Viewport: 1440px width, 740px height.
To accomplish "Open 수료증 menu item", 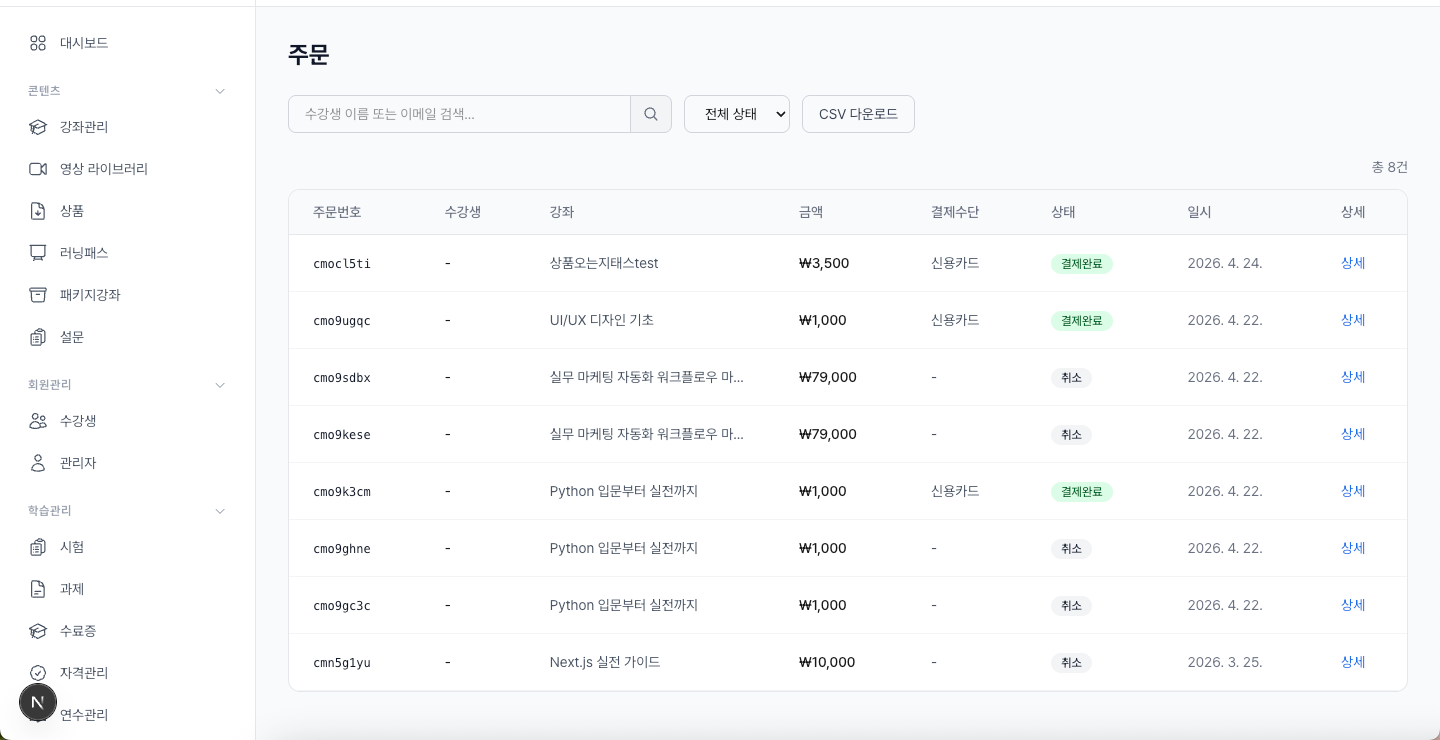I will (128, 631).
